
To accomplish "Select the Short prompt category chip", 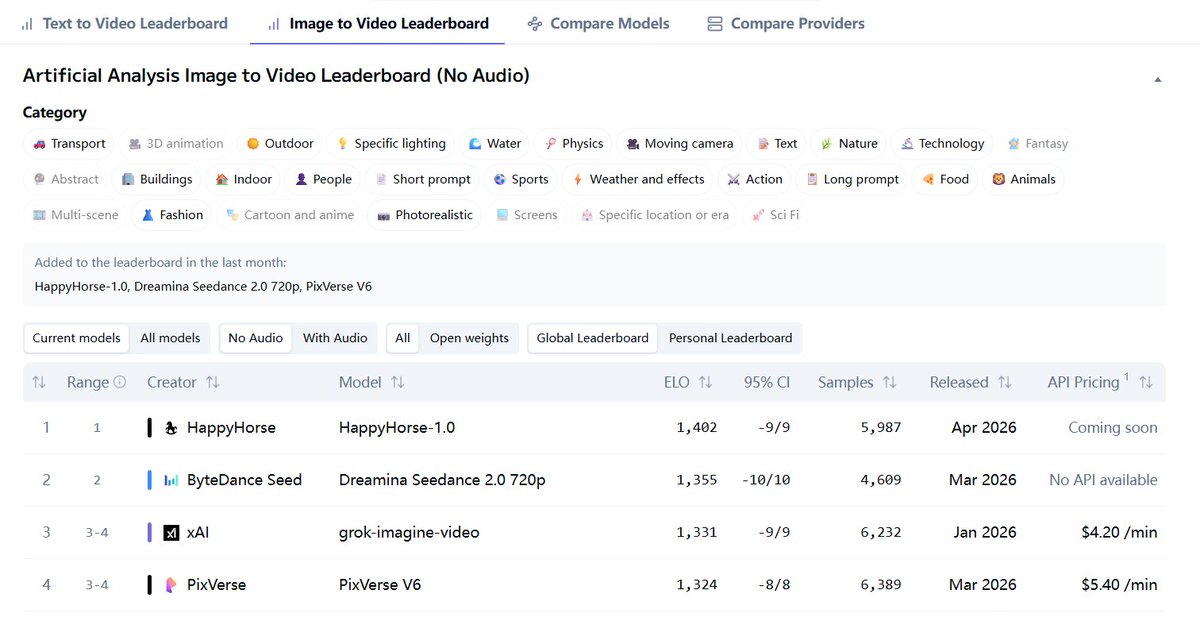I will pos(423,179).
